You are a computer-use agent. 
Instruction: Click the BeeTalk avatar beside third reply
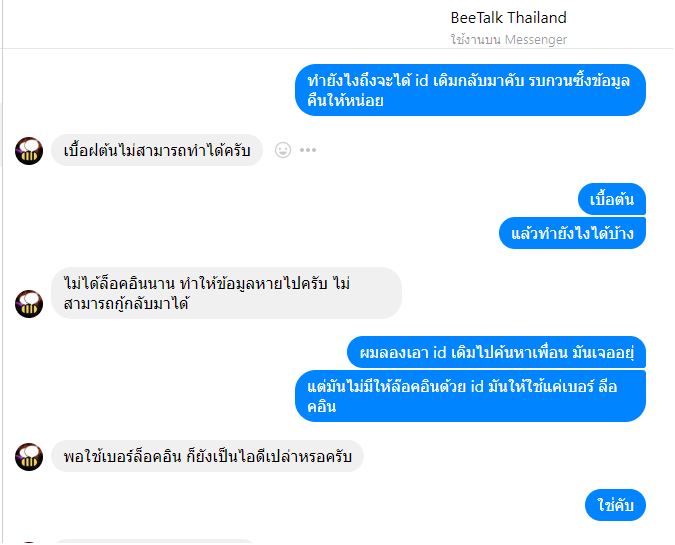point(29,457)
